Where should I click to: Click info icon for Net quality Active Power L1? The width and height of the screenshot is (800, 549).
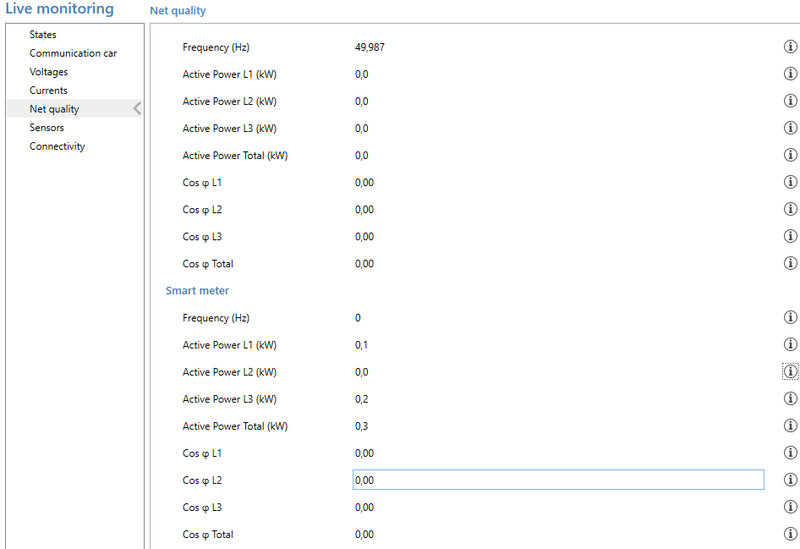point(790,73)
